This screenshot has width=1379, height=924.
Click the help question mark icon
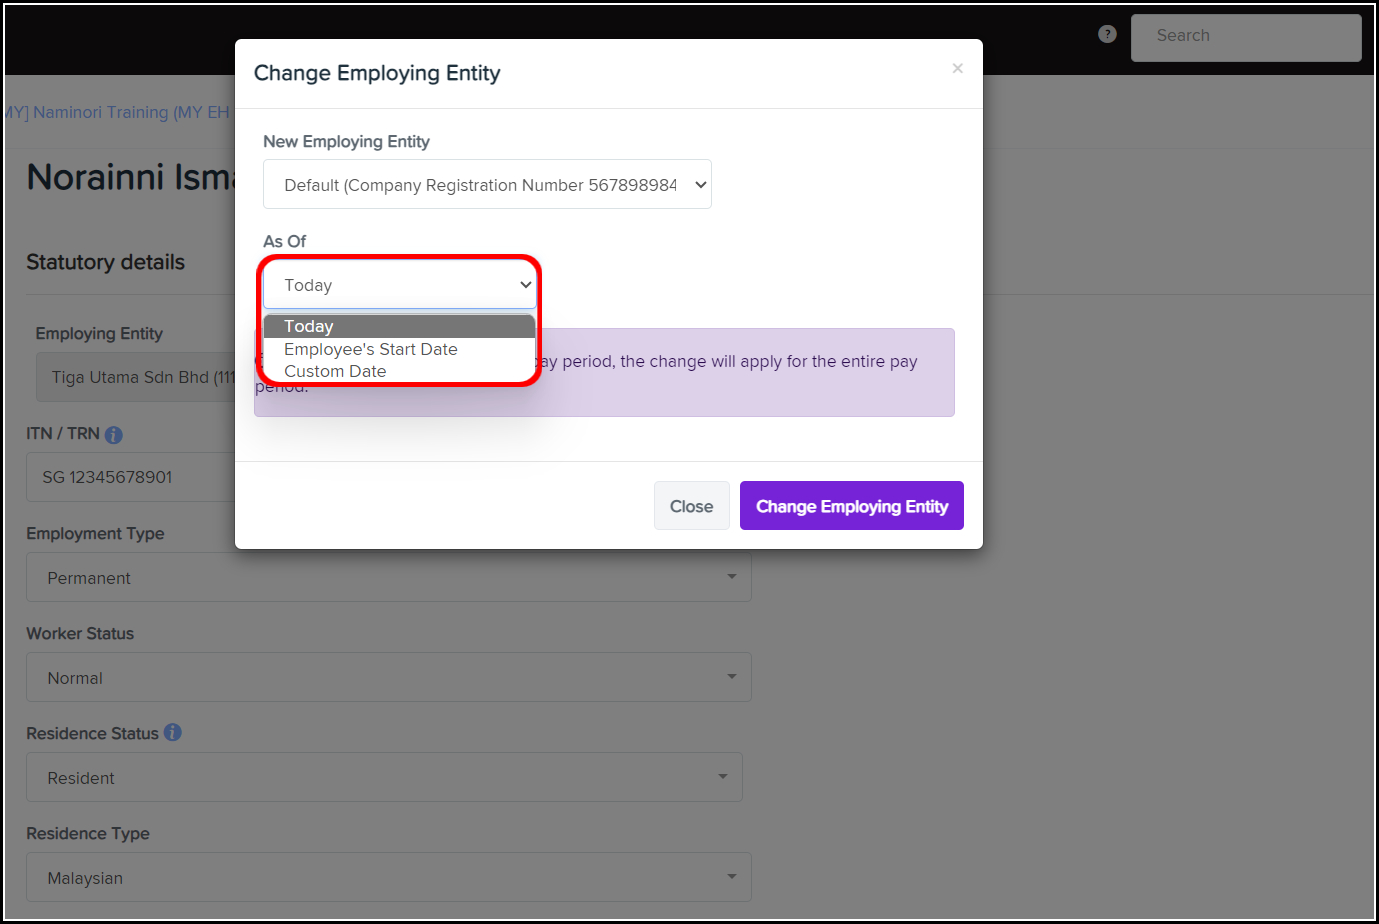[x=1107, y=34]
